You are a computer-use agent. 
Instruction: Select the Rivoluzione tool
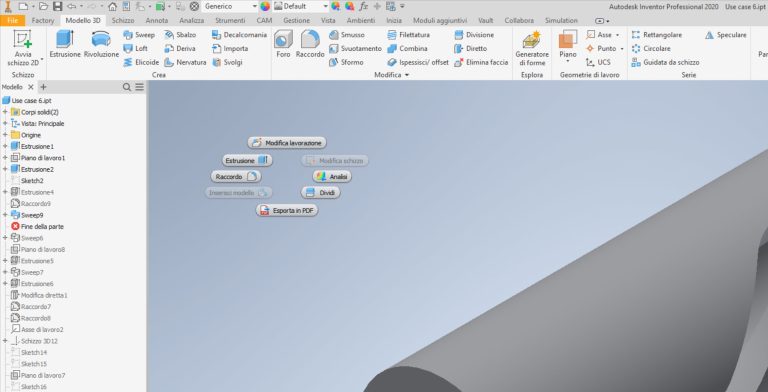101,44
